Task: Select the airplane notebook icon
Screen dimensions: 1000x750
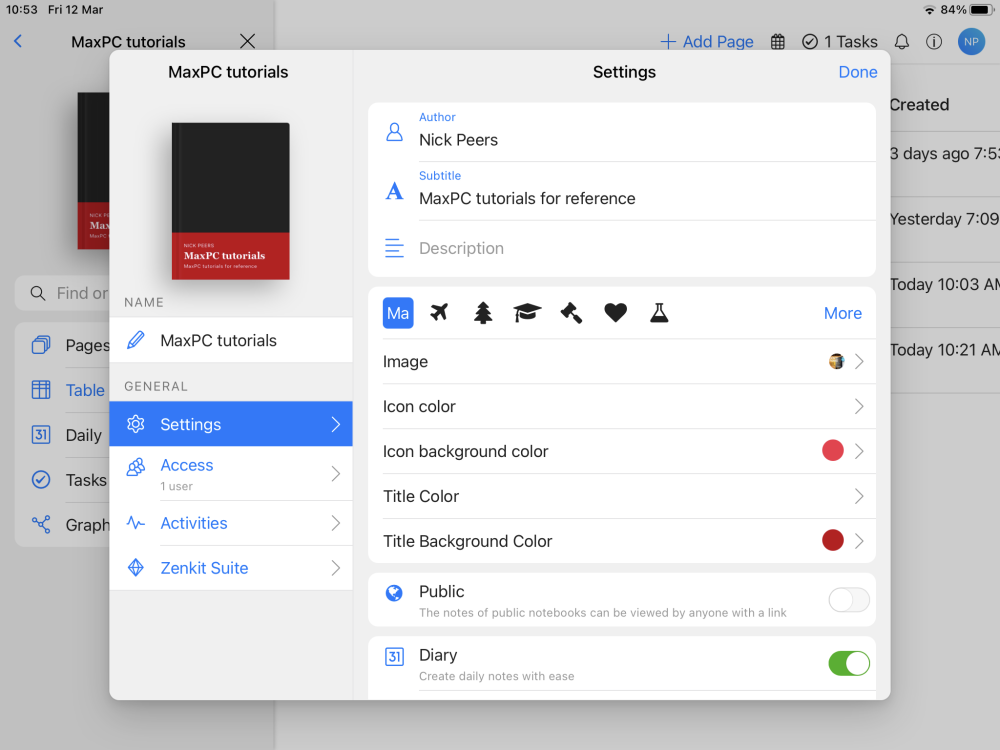Action: pyautogui.click(x=439, y=312)
